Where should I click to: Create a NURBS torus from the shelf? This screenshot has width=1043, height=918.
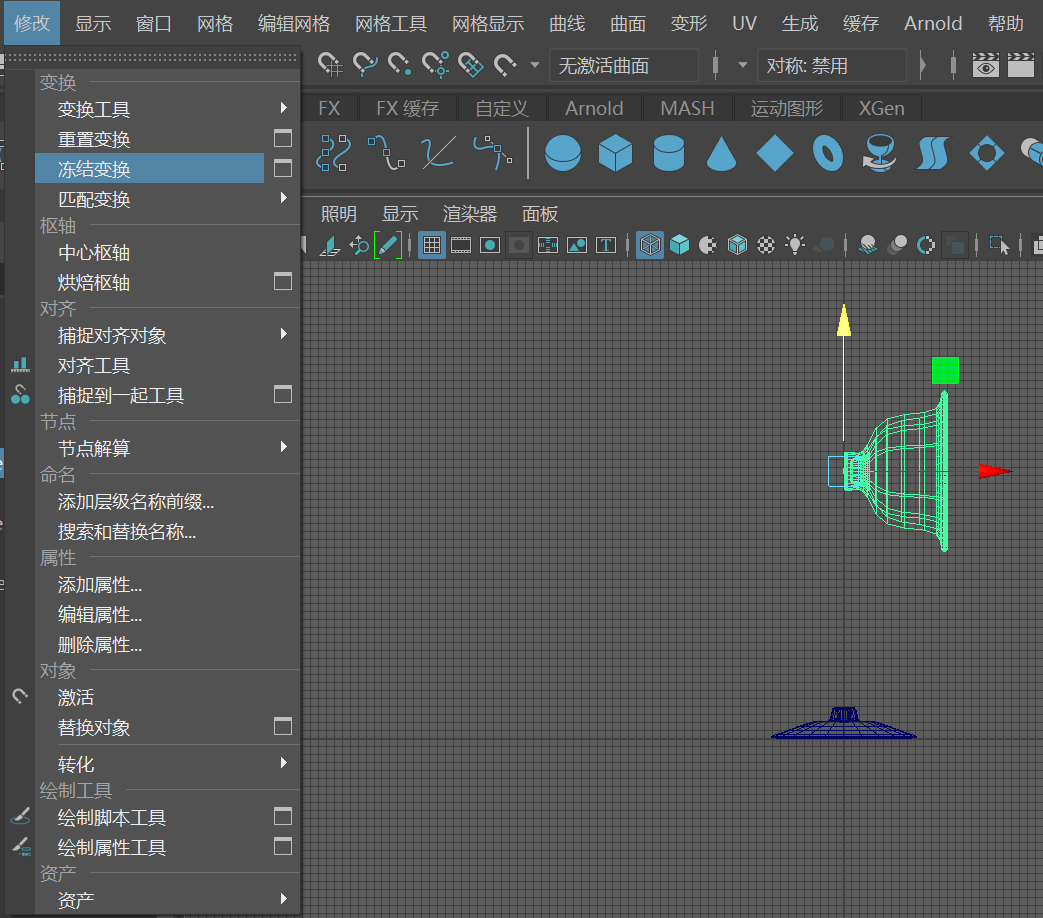click(x=827, y=153)
